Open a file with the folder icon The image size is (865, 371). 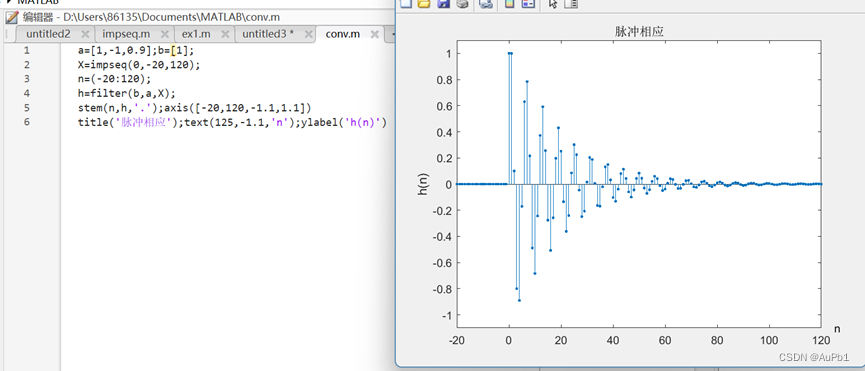coord(424,3)
